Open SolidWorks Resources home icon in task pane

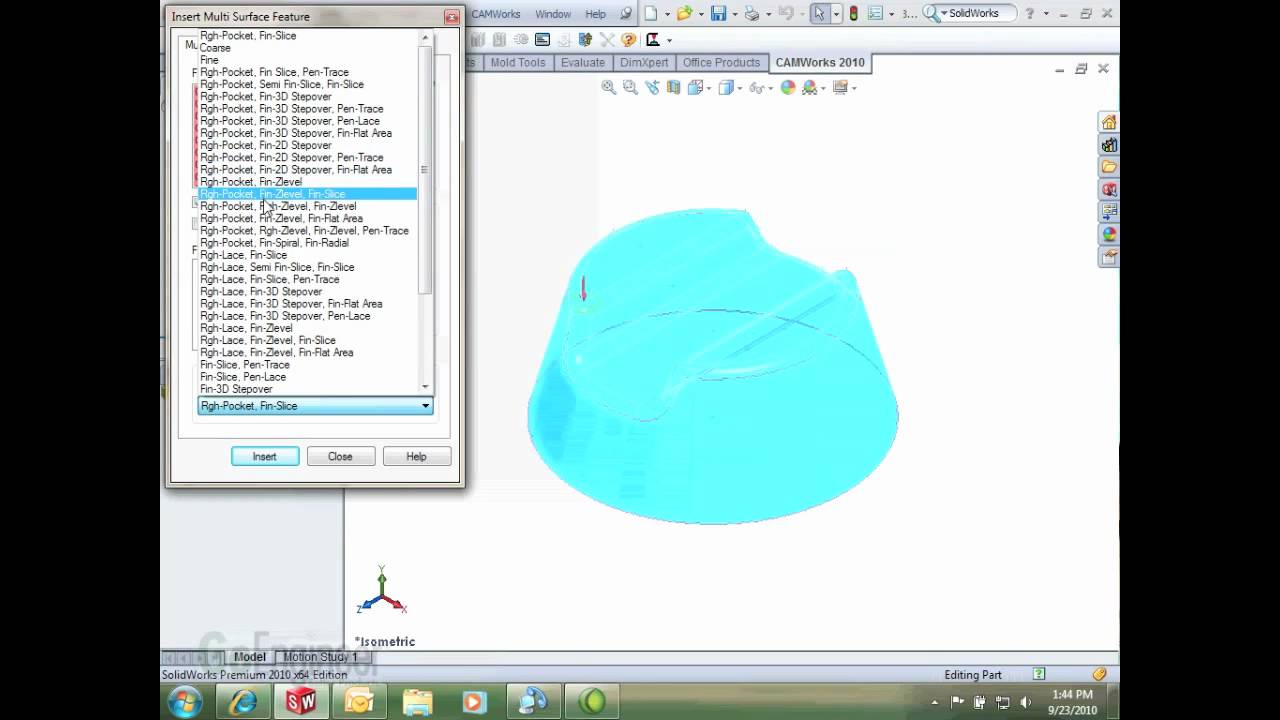[x=1109, y=122]
